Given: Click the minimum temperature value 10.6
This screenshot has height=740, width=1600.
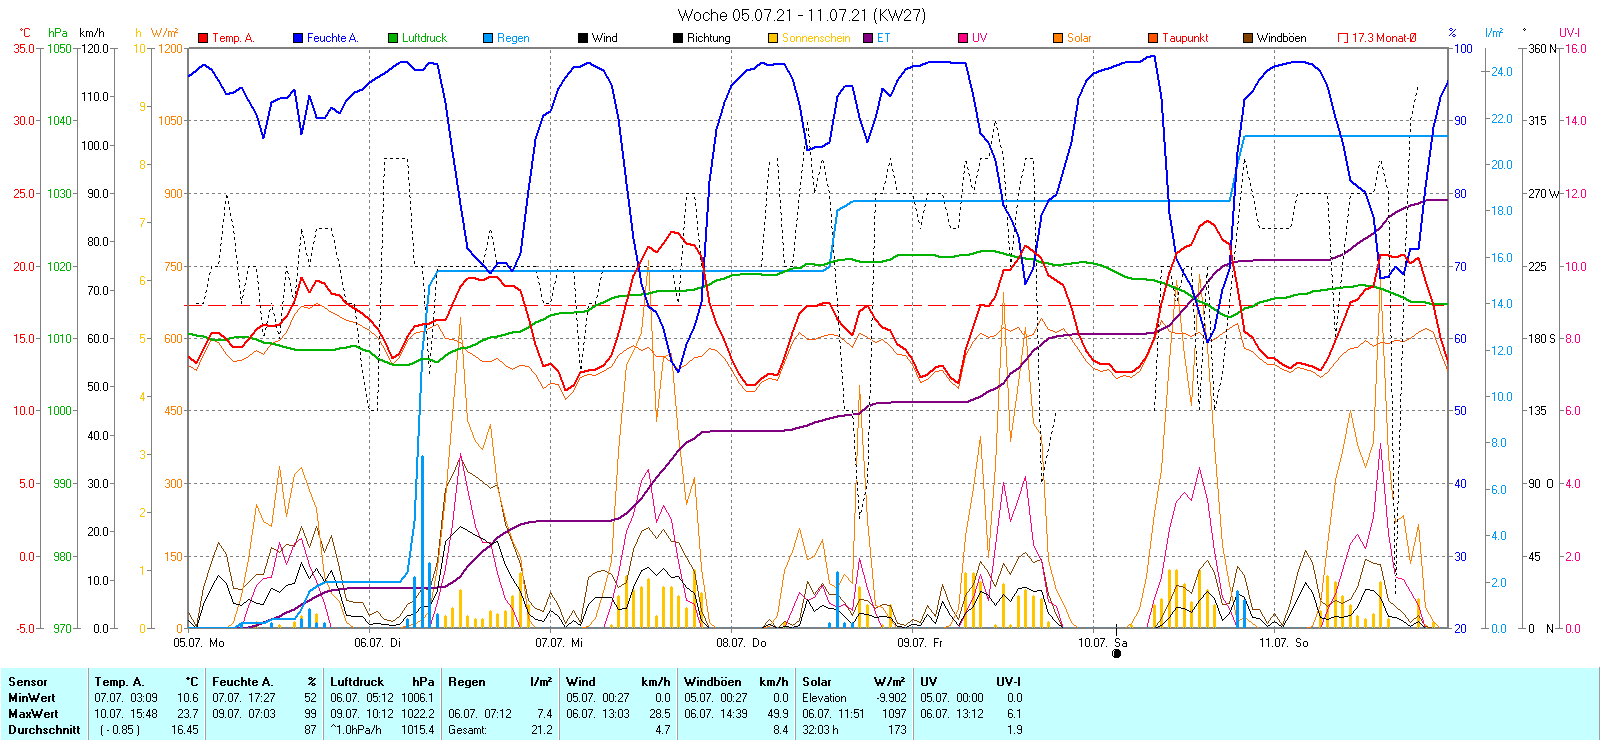Looking at the screenshot, I should pyautogui.click(x=188, y=698).
